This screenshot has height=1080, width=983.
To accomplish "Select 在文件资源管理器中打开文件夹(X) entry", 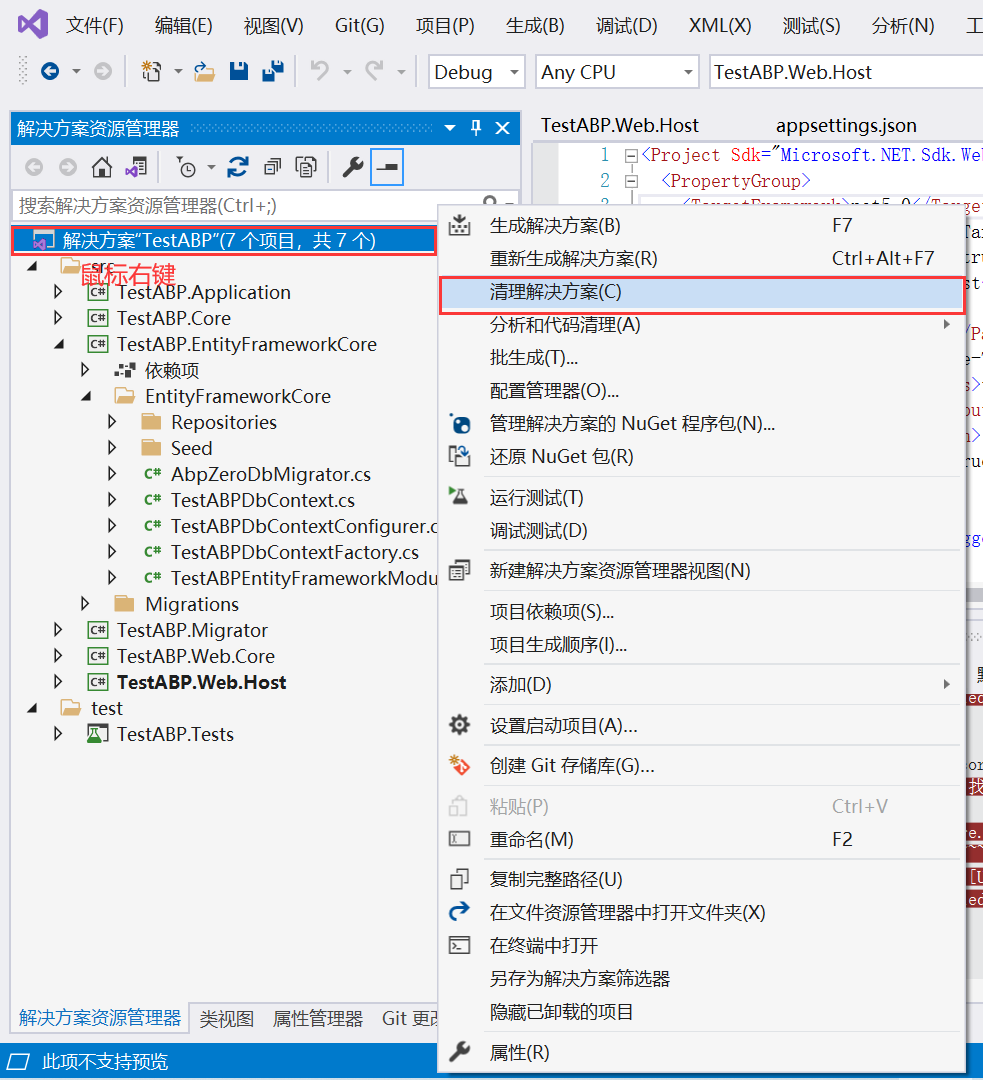I will 701,913.
